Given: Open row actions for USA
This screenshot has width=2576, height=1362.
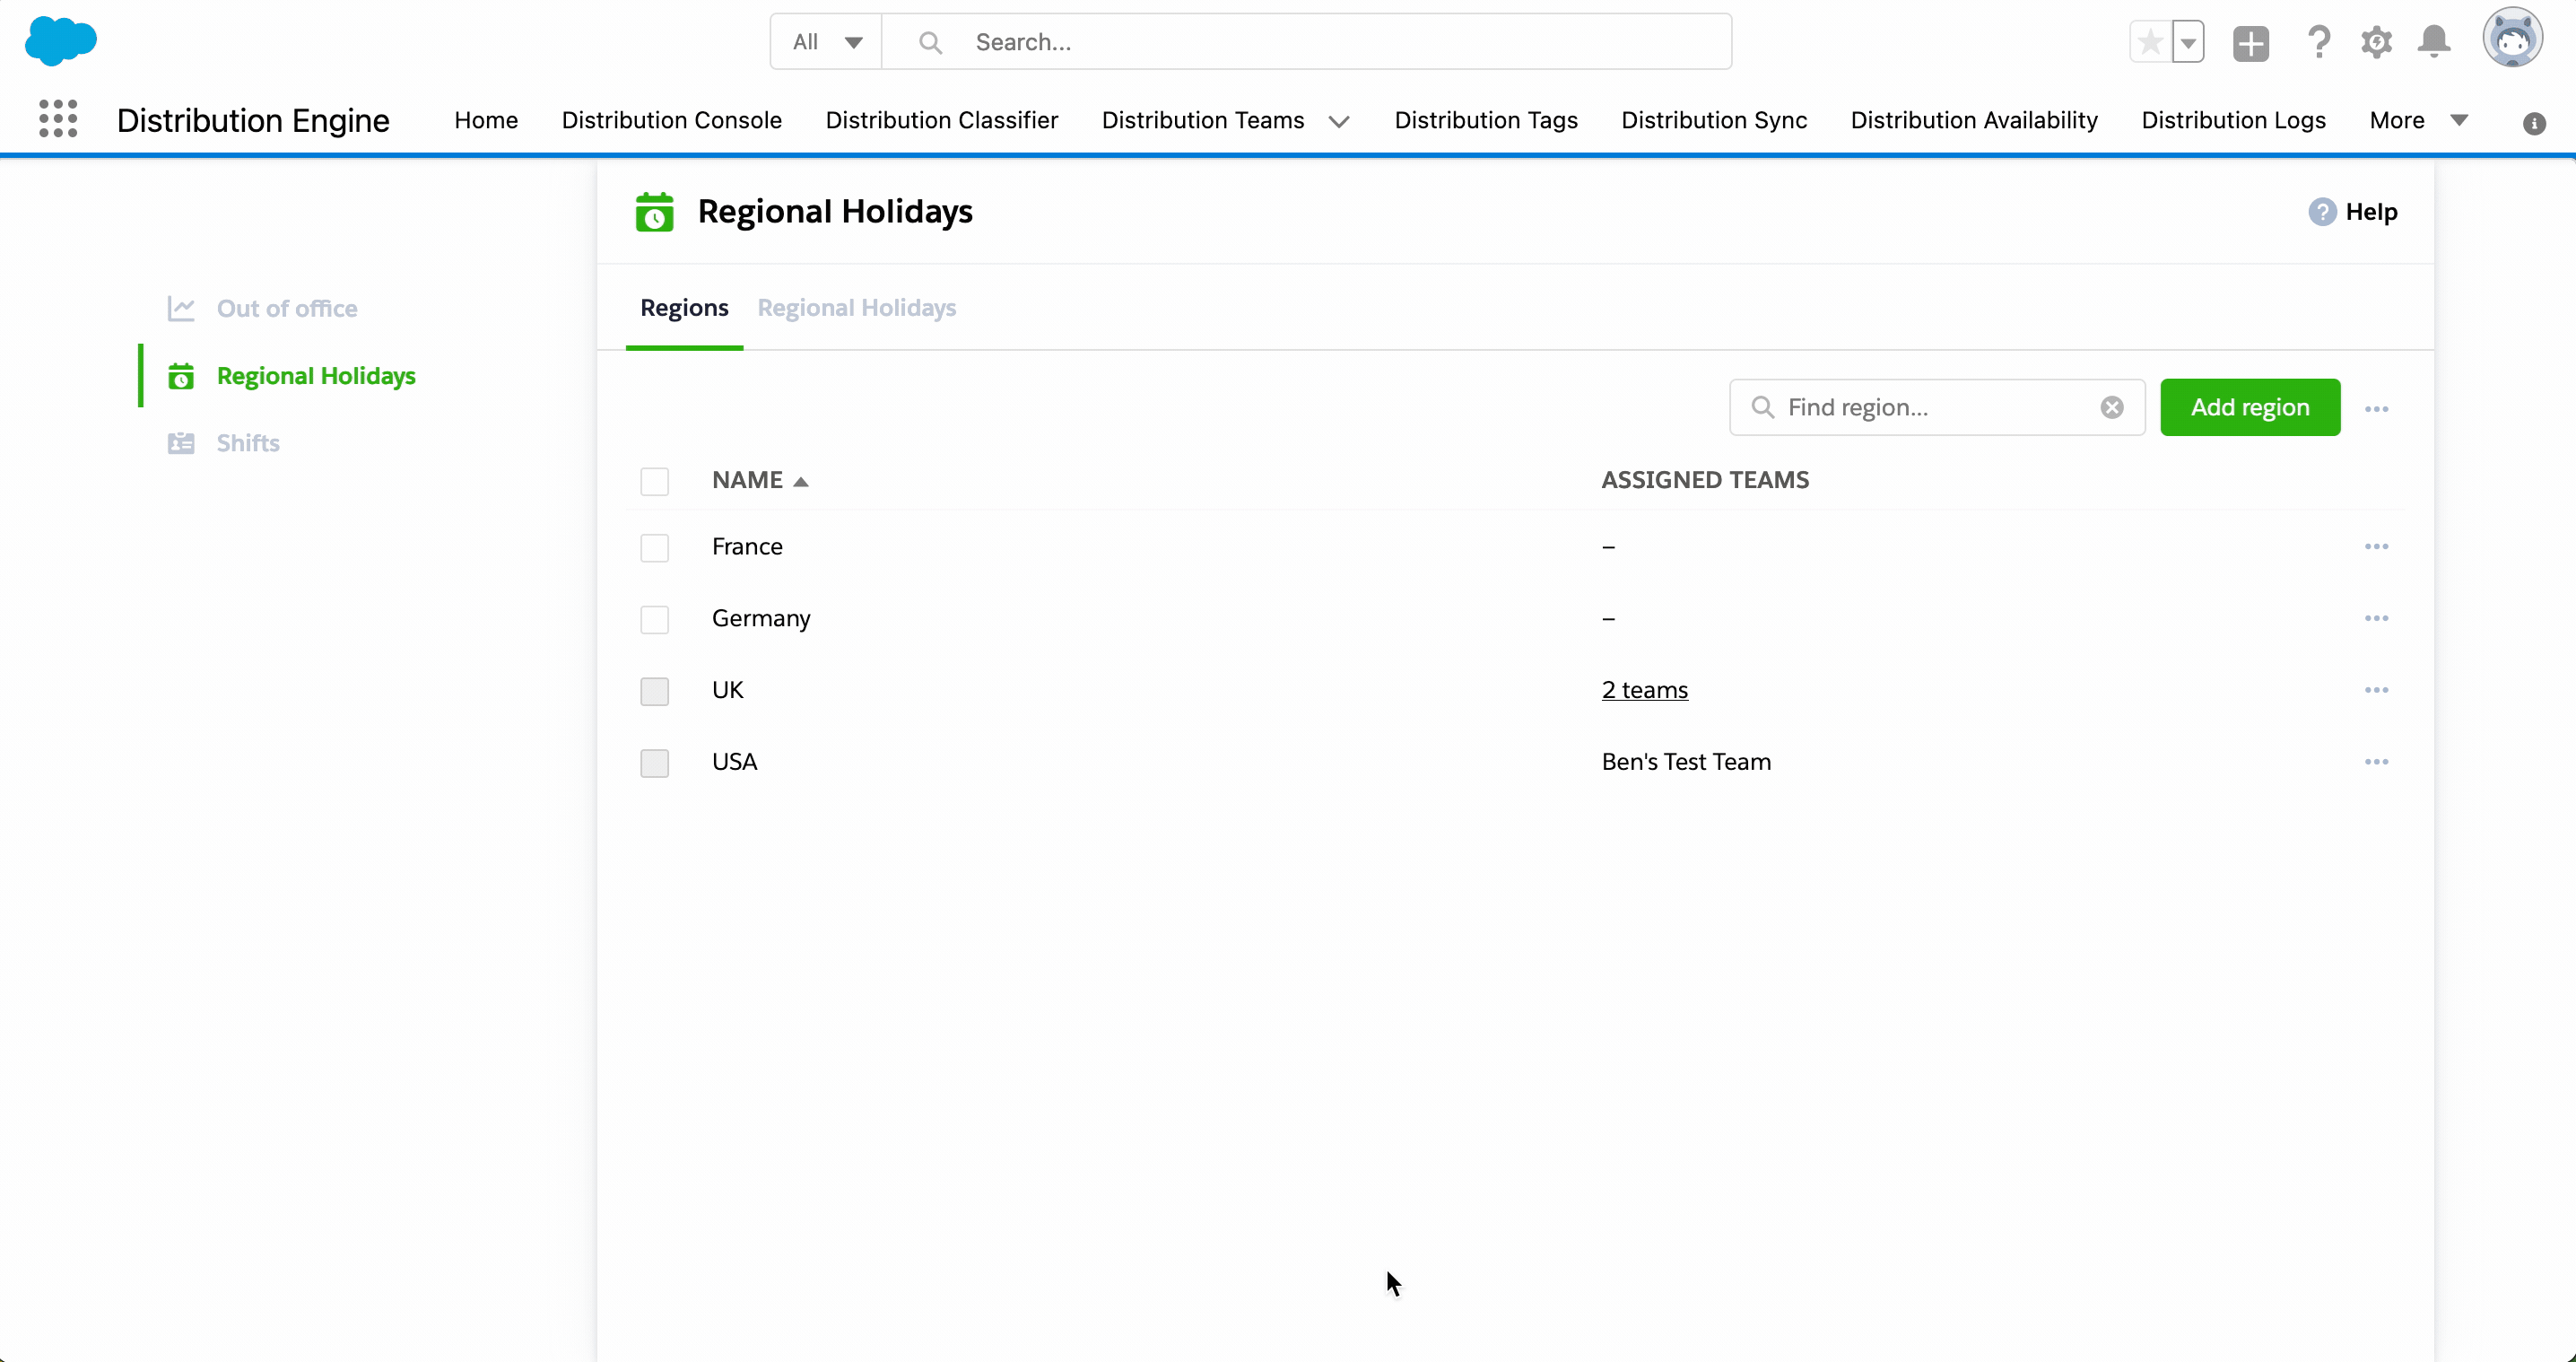Looking at the screenshot, I should pos(2377,762).
